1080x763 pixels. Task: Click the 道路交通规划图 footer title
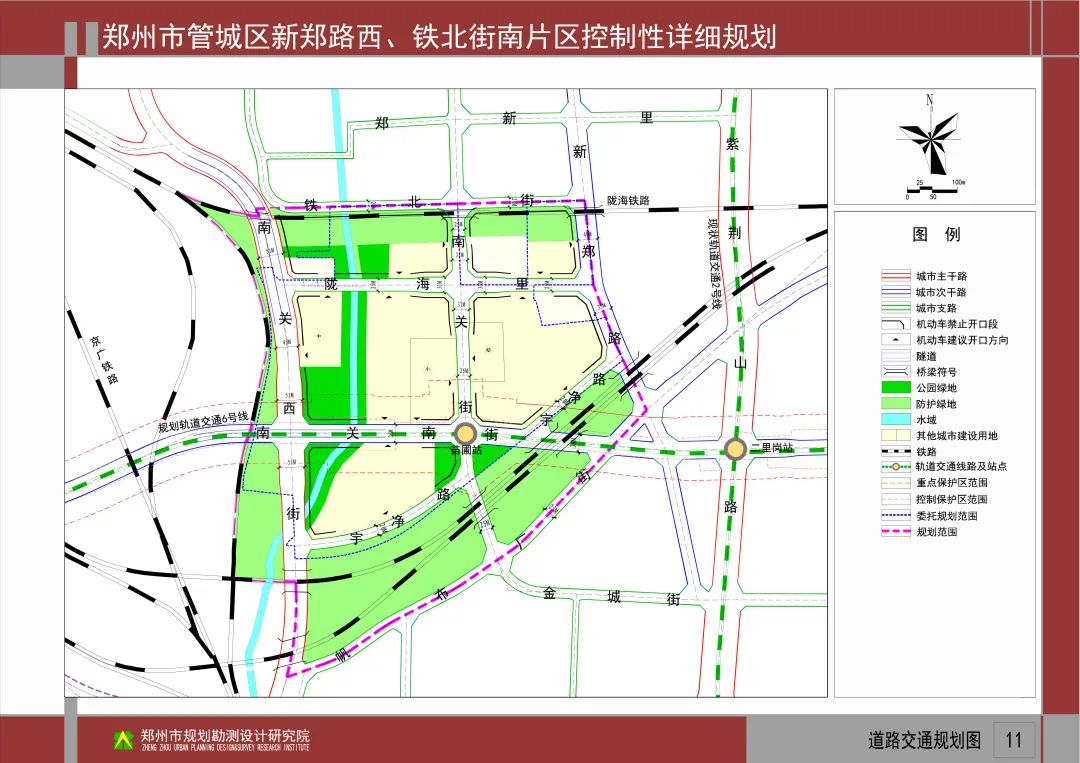point(924,740)
